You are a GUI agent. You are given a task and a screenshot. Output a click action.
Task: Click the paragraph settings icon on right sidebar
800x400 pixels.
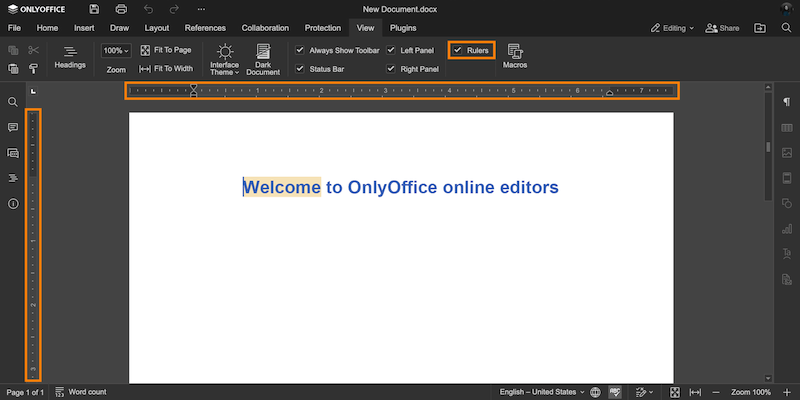(x=786, y=102)
